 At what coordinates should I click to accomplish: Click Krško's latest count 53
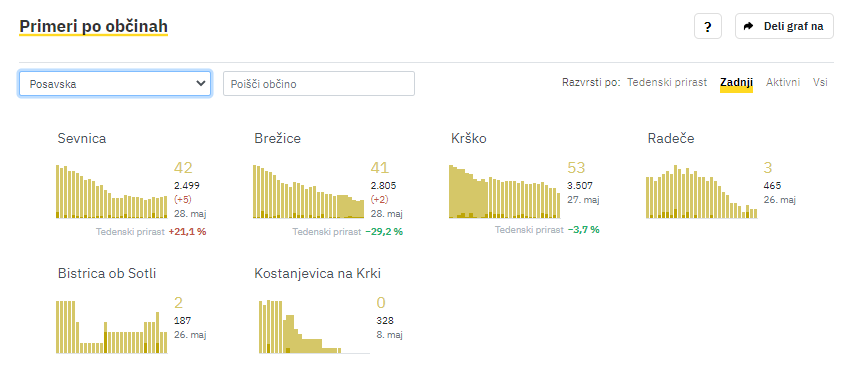[576, 168]
